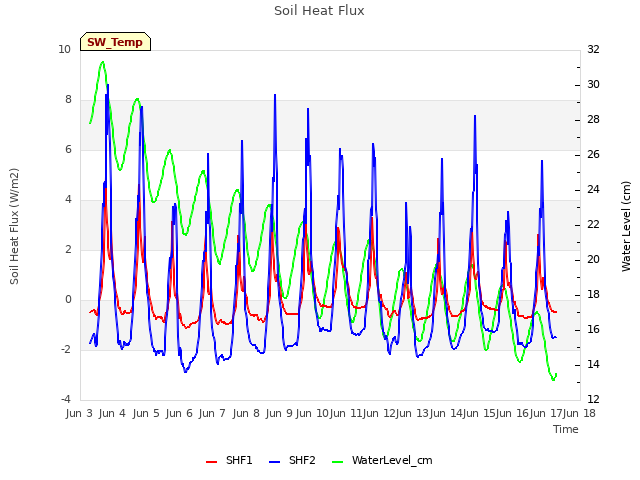Click the Time x-axis label

pyautogui.click(x=566, y=429)
